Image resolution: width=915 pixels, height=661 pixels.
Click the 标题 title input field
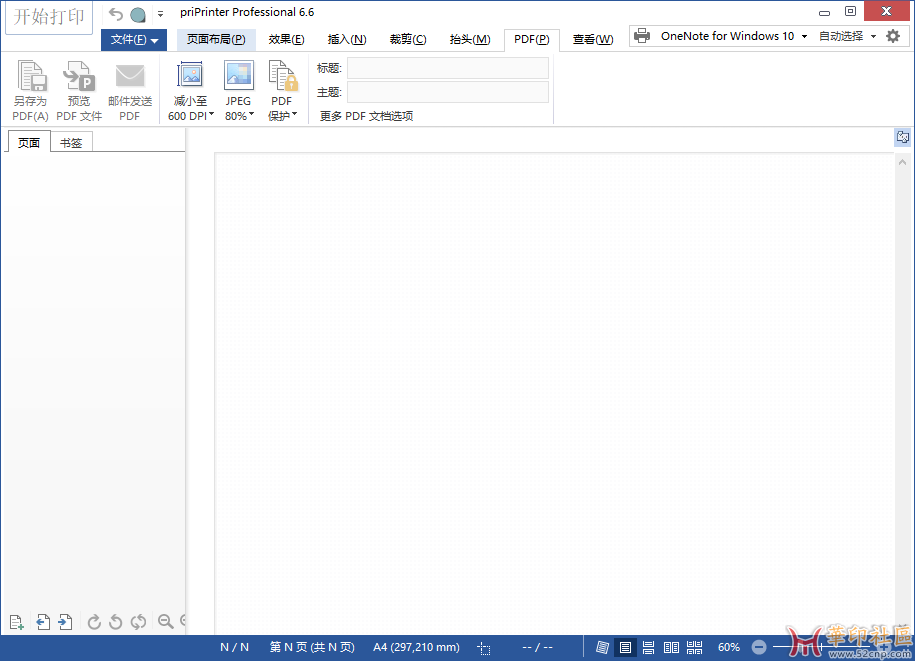coord(448,68)
